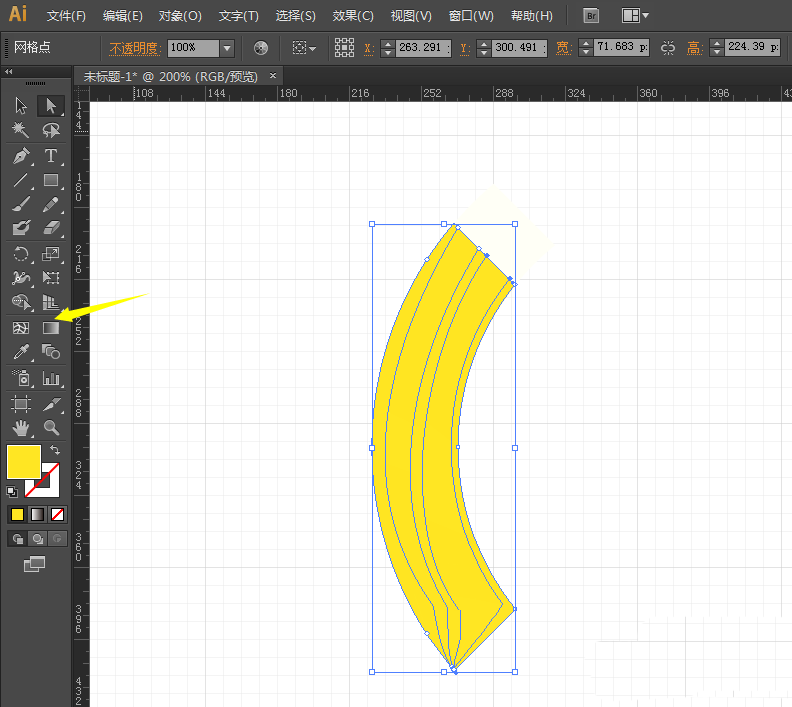Image resolution: width=792 pixels, height=707 pixels.
Task: Select the Type tool
Action: (50, 156)
